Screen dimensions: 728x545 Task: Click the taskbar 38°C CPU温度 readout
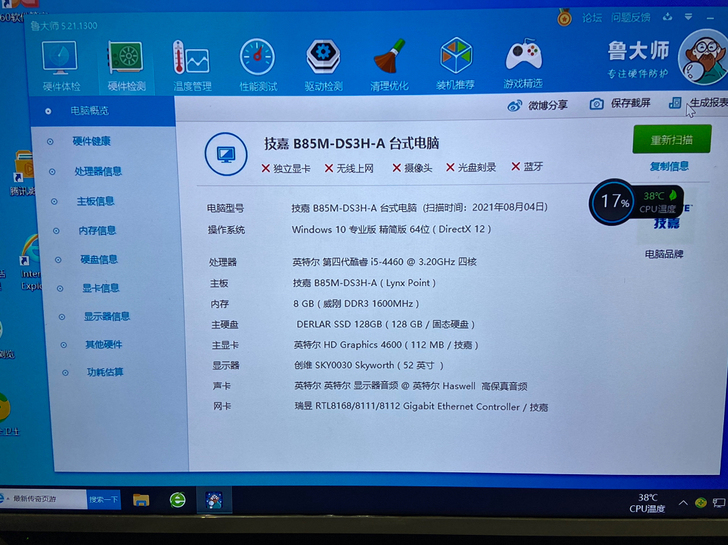pyautogui.click(x=647, y=503)
